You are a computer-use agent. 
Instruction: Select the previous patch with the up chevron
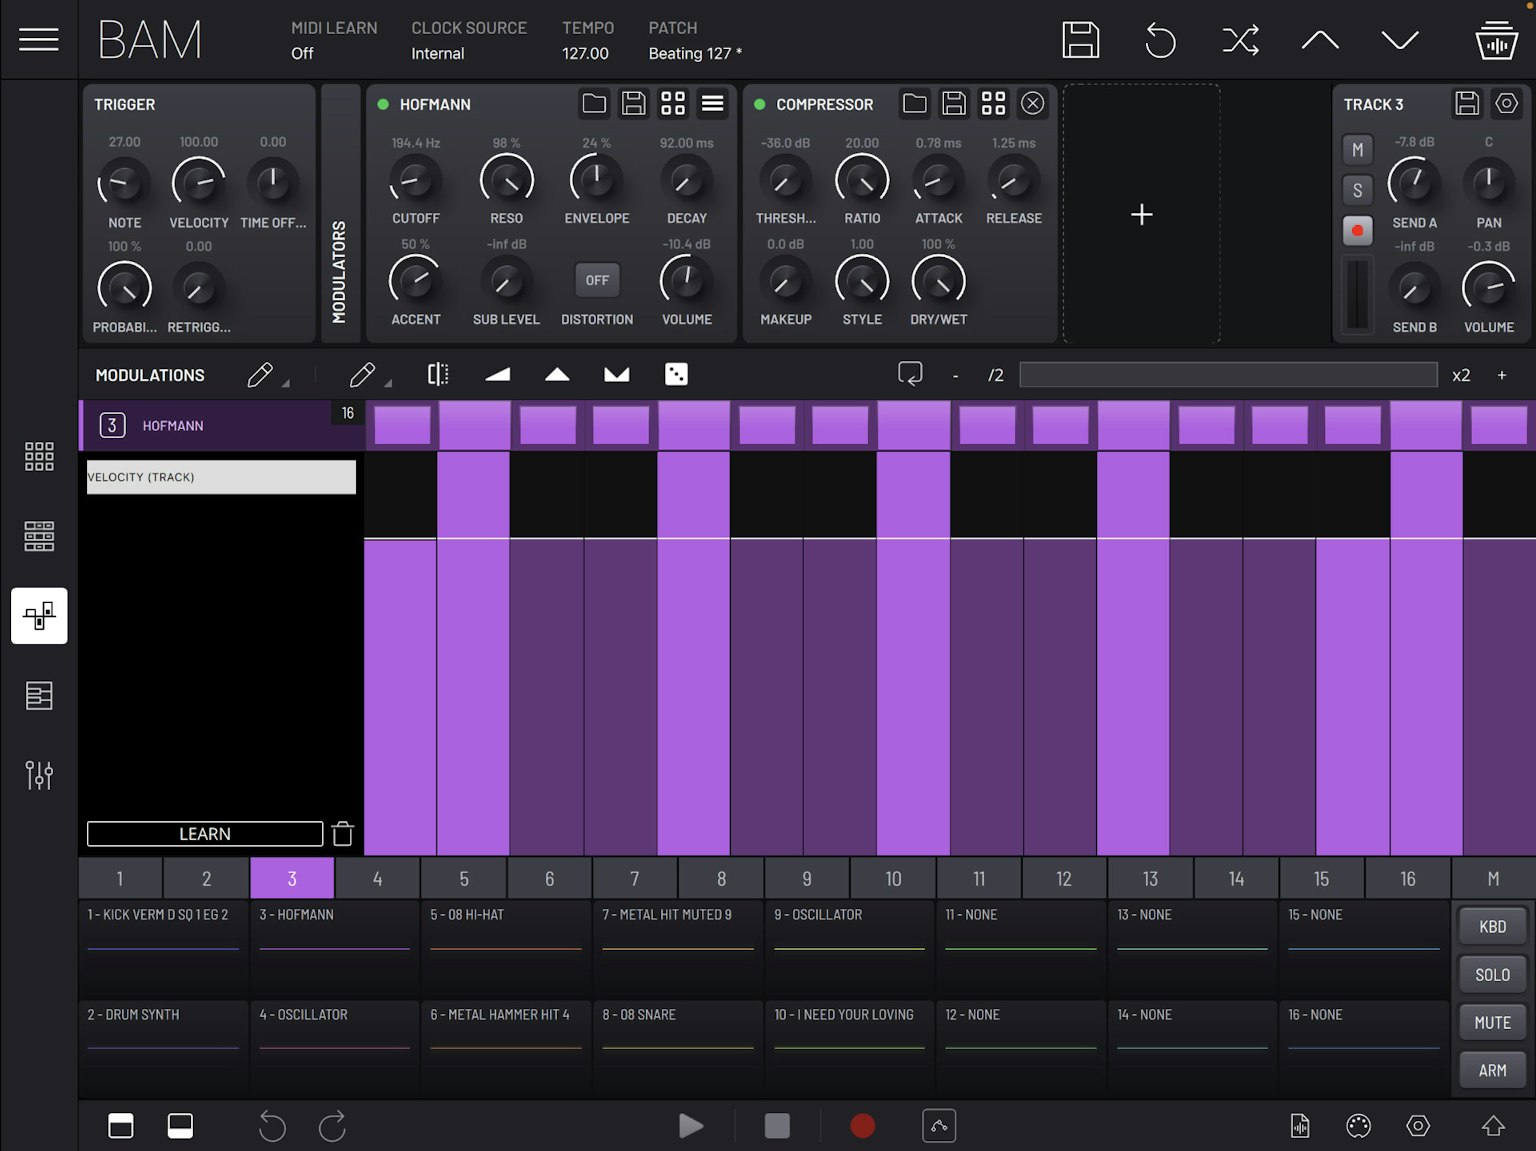tap(1319, 40)
